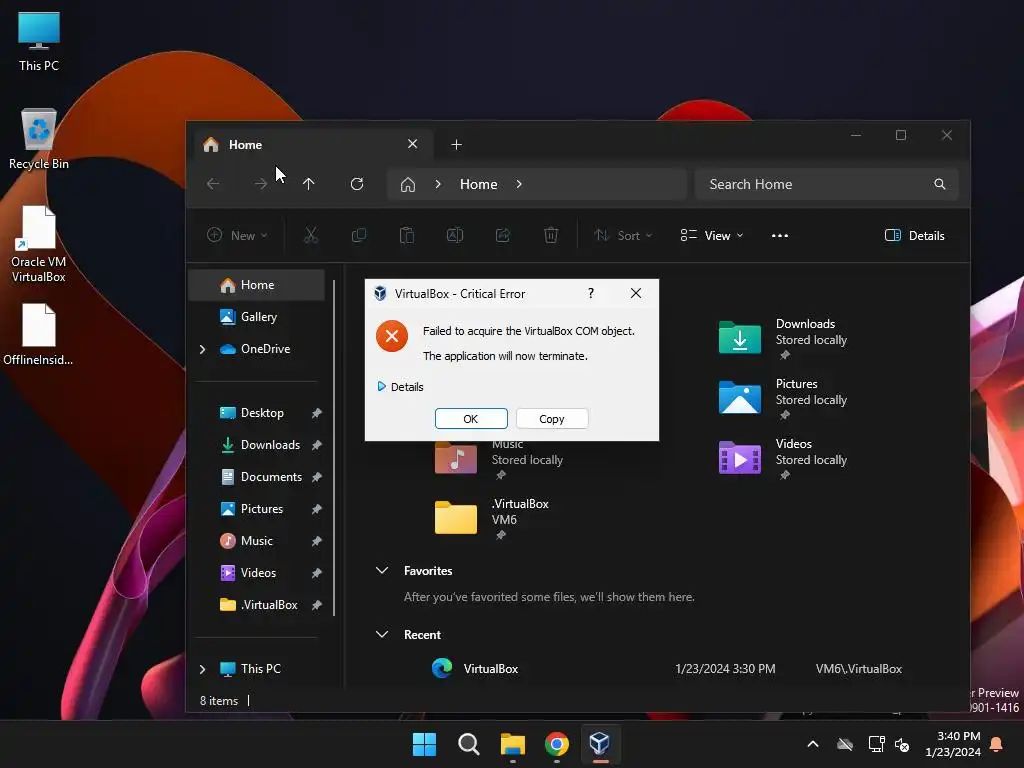Click the Search Home field
The image size is (1024, 768).
[826, 184]
